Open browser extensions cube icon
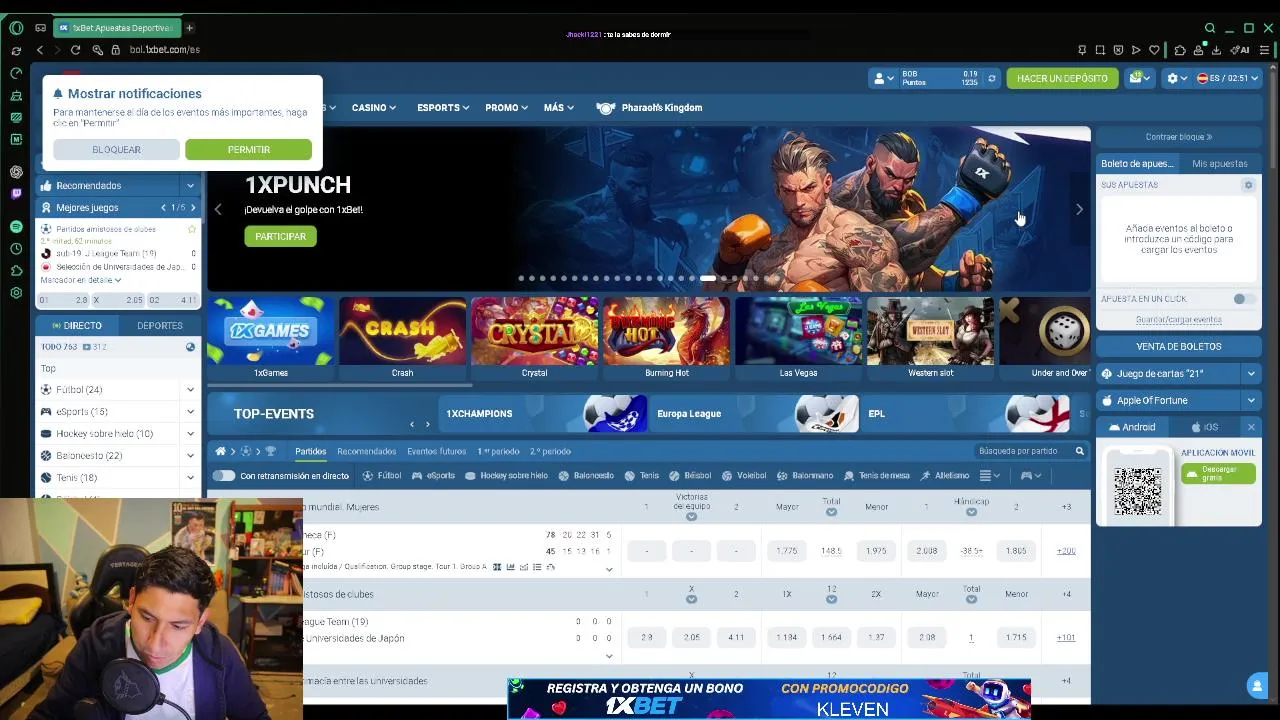 1180,50
